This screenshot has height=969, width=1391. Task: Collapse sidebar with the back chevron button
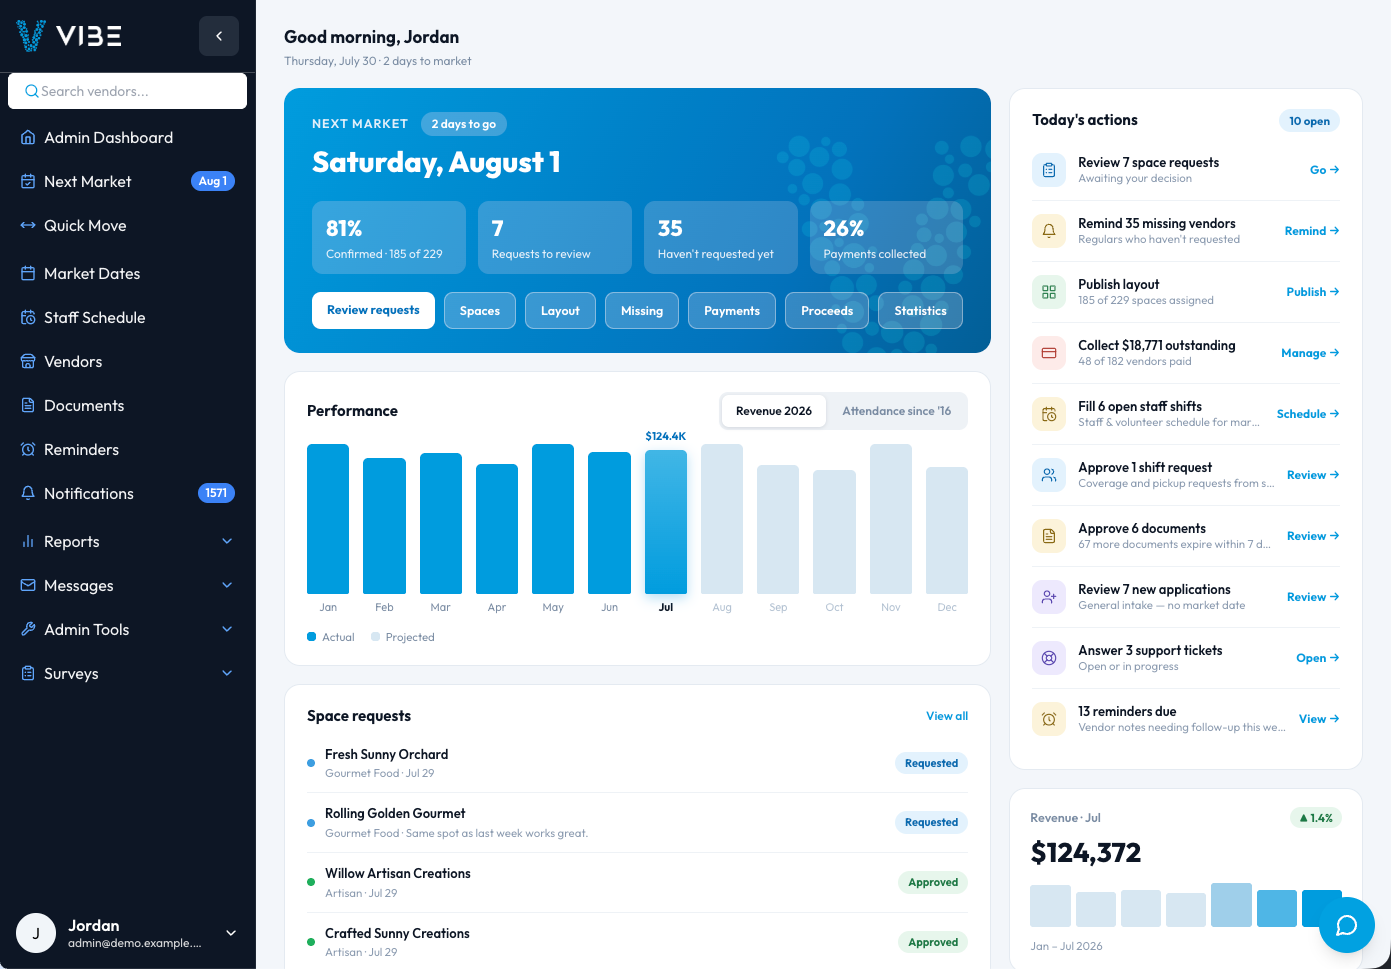tap(219, 36)
